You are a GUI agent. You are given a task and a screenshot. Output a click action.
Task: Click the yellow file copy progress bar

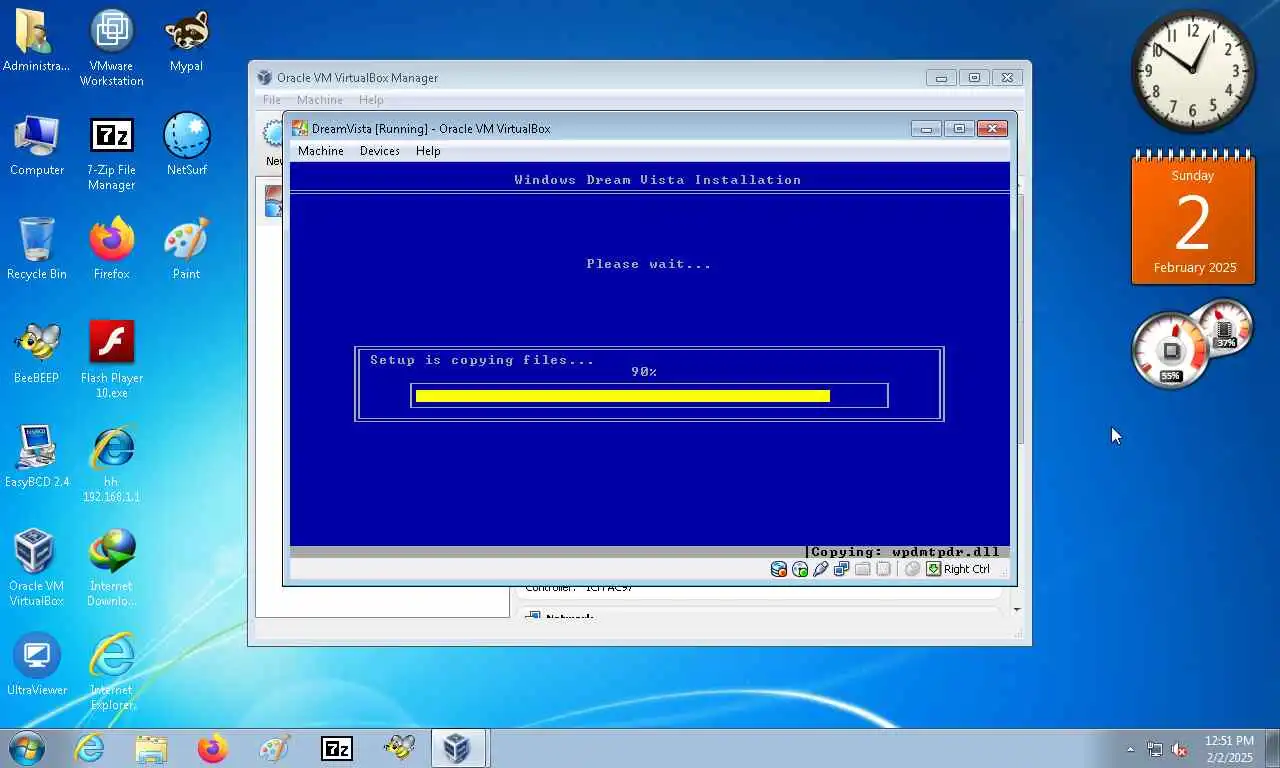(623, 396)
